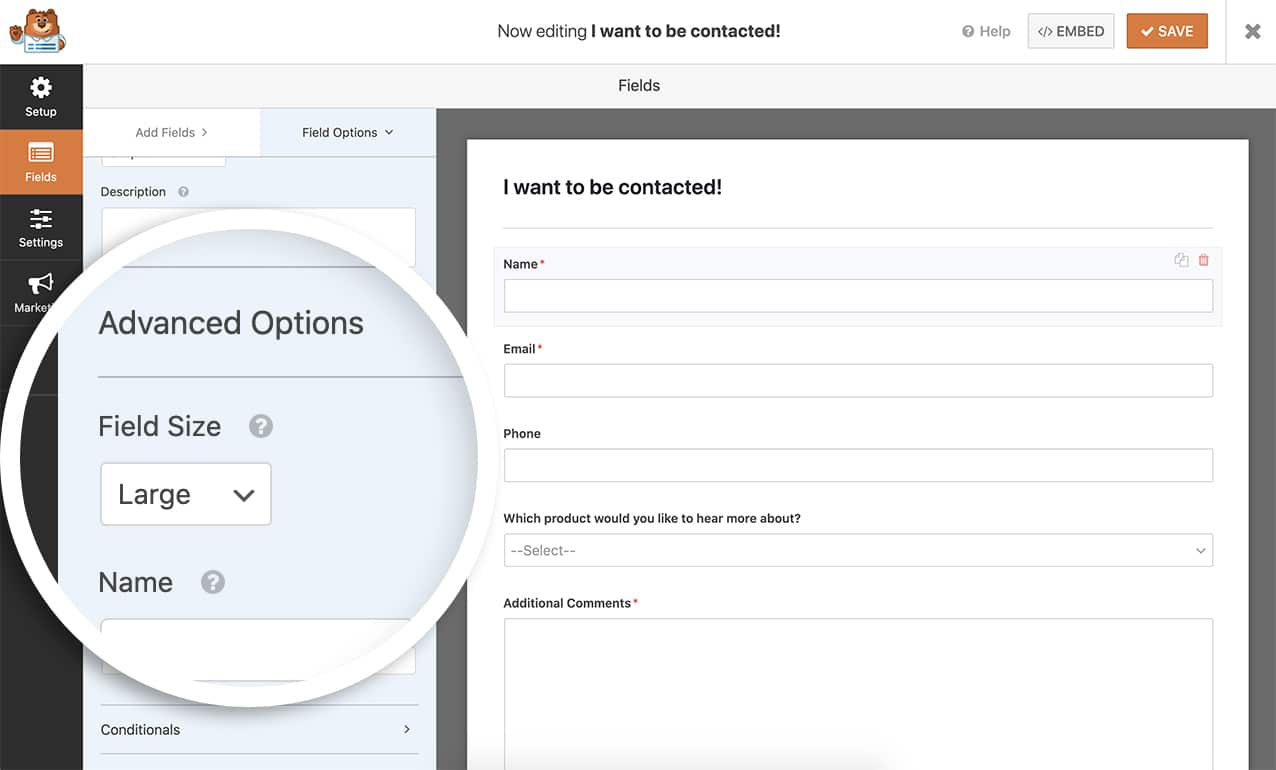The height and width of the screenshot is (770, 1276).
Task: Click the Embed button
Action: click(x=1070, y=31)
